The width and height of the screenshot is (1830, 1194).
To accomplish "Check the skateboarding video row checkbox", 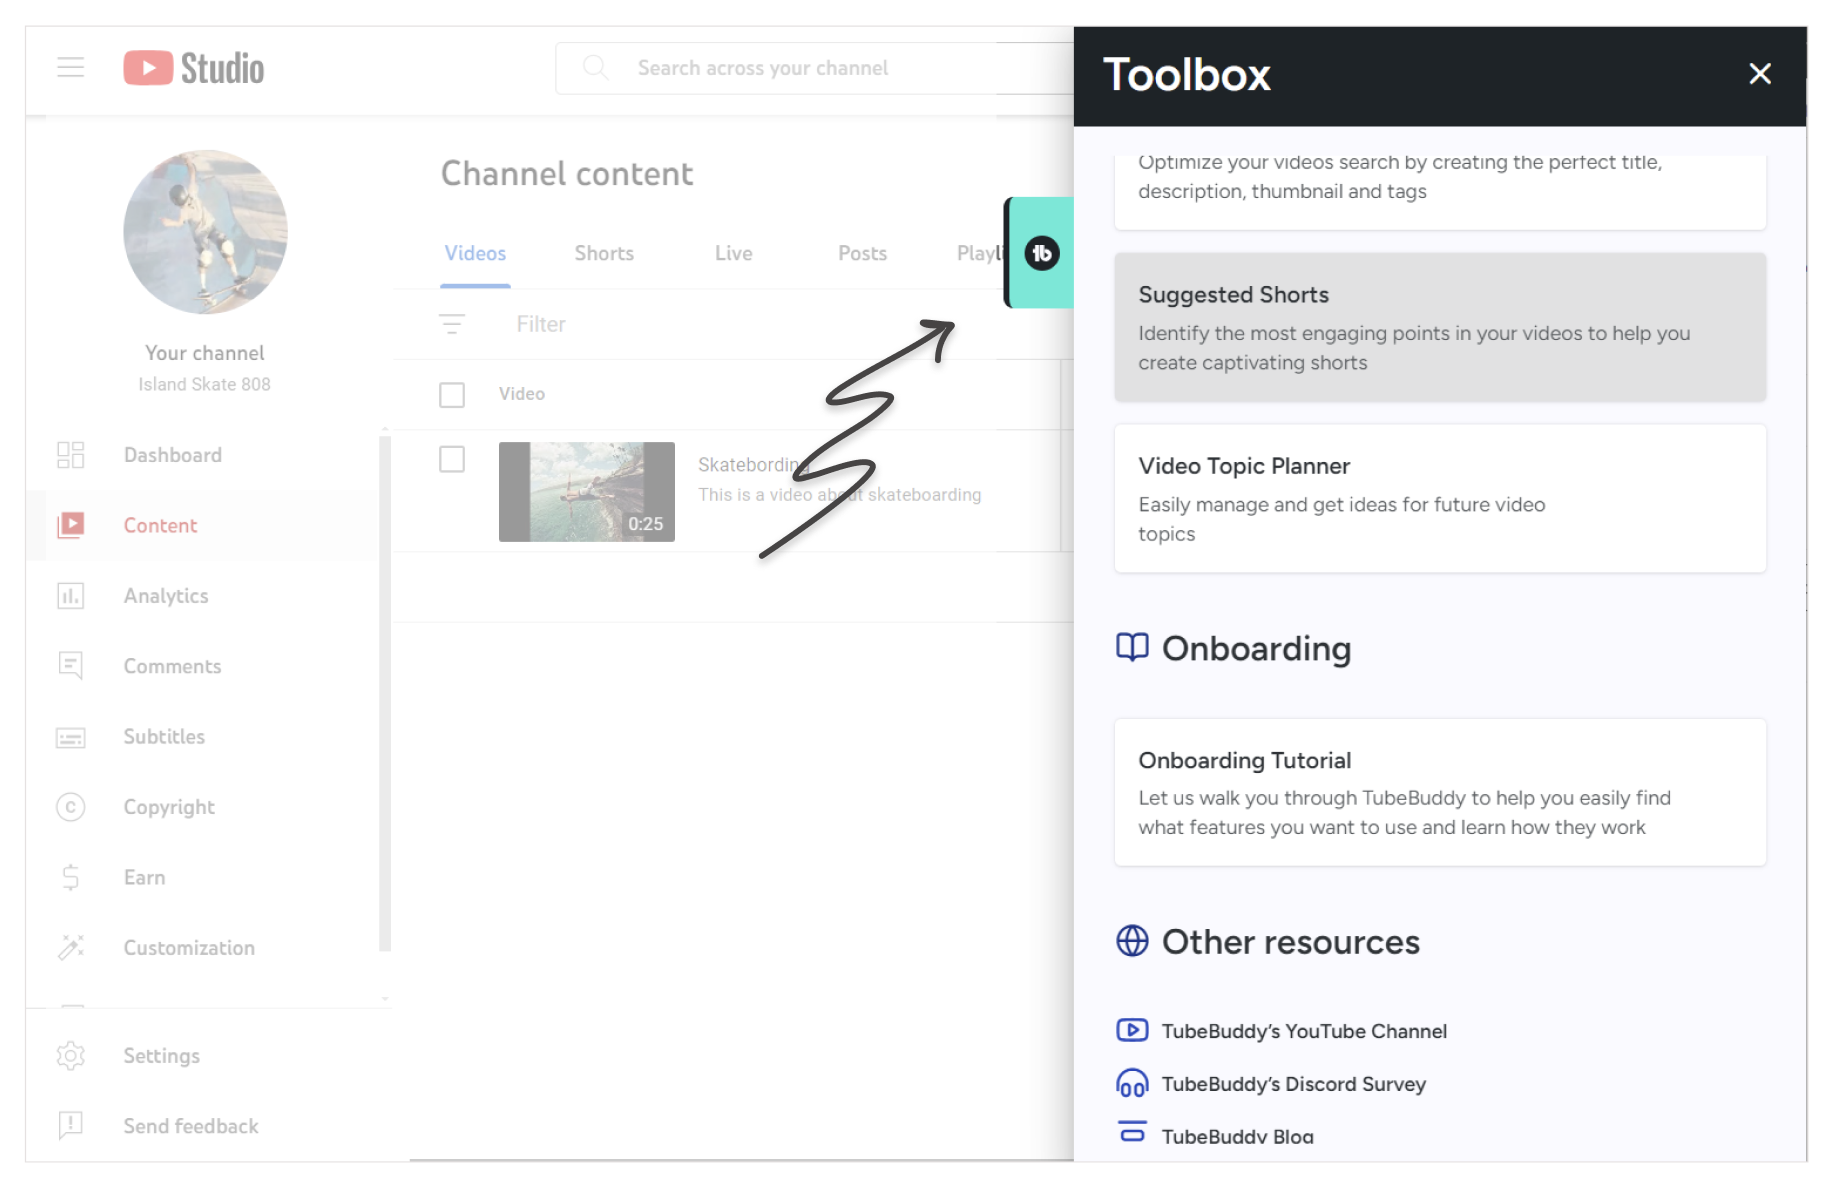I will [452, 459].
